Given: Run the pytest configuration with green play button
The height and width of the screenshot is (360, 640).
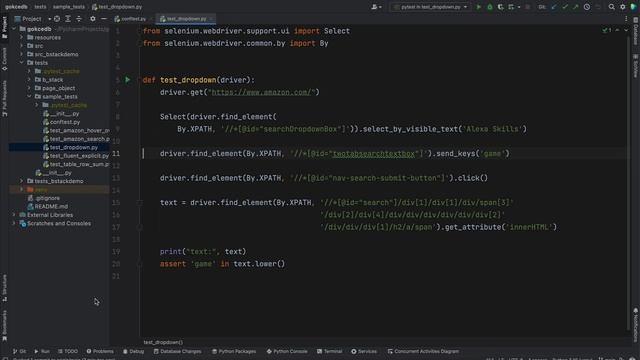Looking at the screenshot, I should click(x=479, y=7).
